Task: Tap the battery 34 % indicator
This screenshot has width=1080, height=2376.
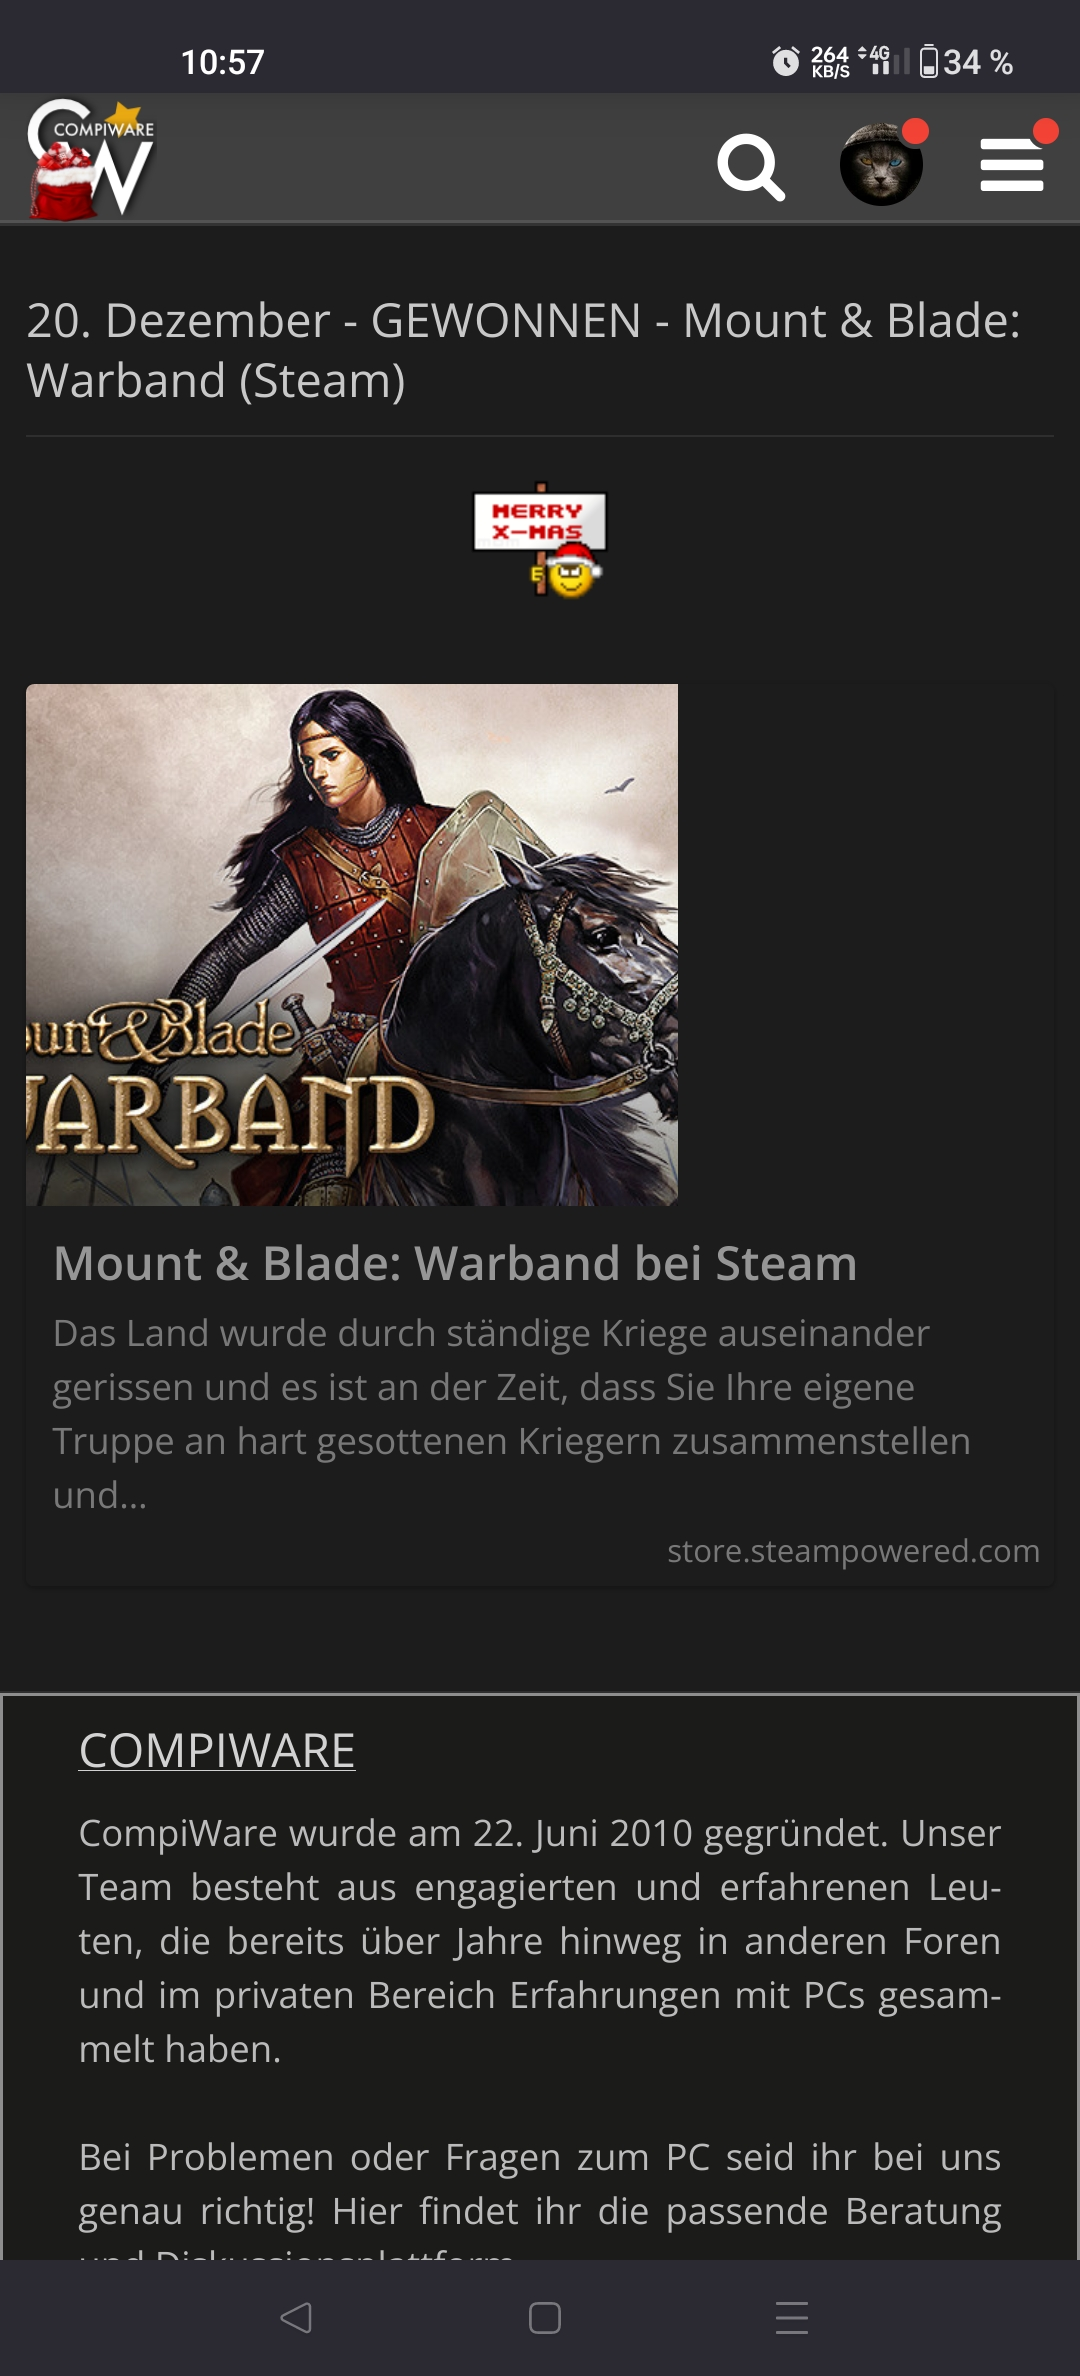Action: [x=966, y=62]
